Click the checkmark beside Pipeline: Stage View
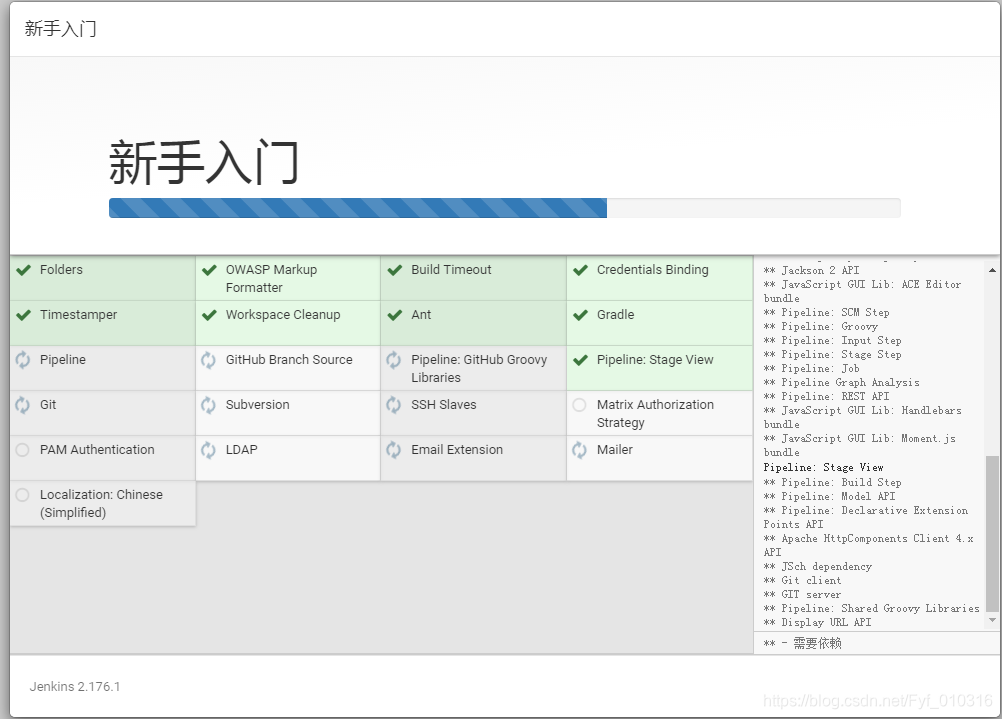Screen dimensions: 1002x719 click(580, 360)
